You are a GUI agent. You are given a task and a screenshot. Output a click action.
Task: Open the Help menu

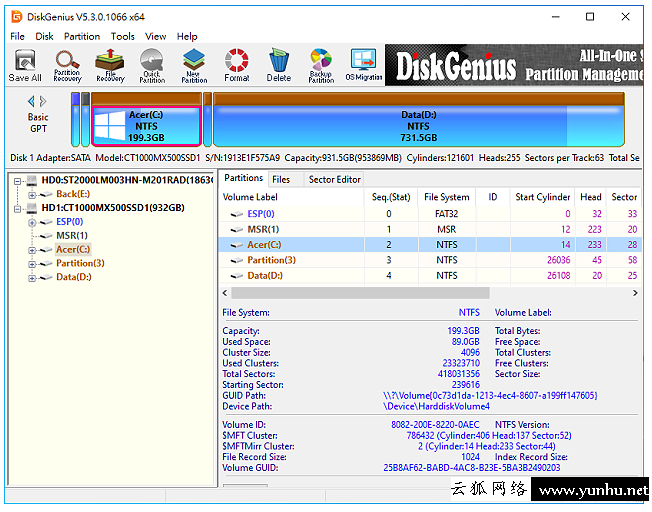click(x=187, y=37)
